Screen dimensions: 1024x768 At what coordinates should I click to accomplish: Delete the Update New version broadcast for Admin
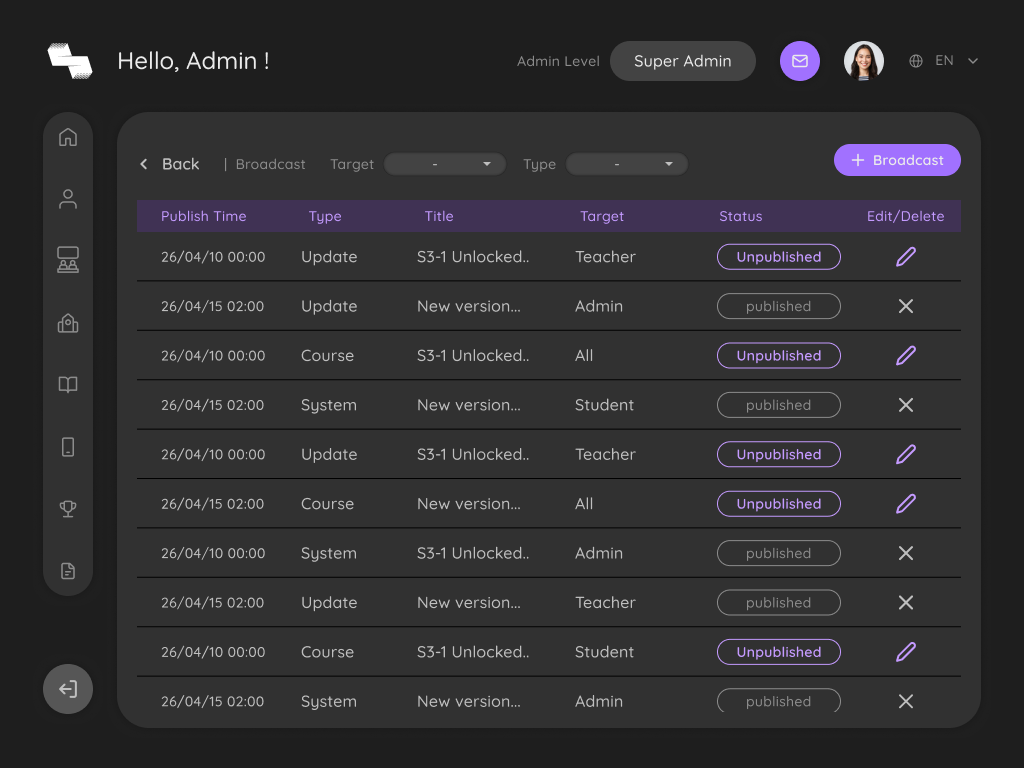[x=906, y=306]
